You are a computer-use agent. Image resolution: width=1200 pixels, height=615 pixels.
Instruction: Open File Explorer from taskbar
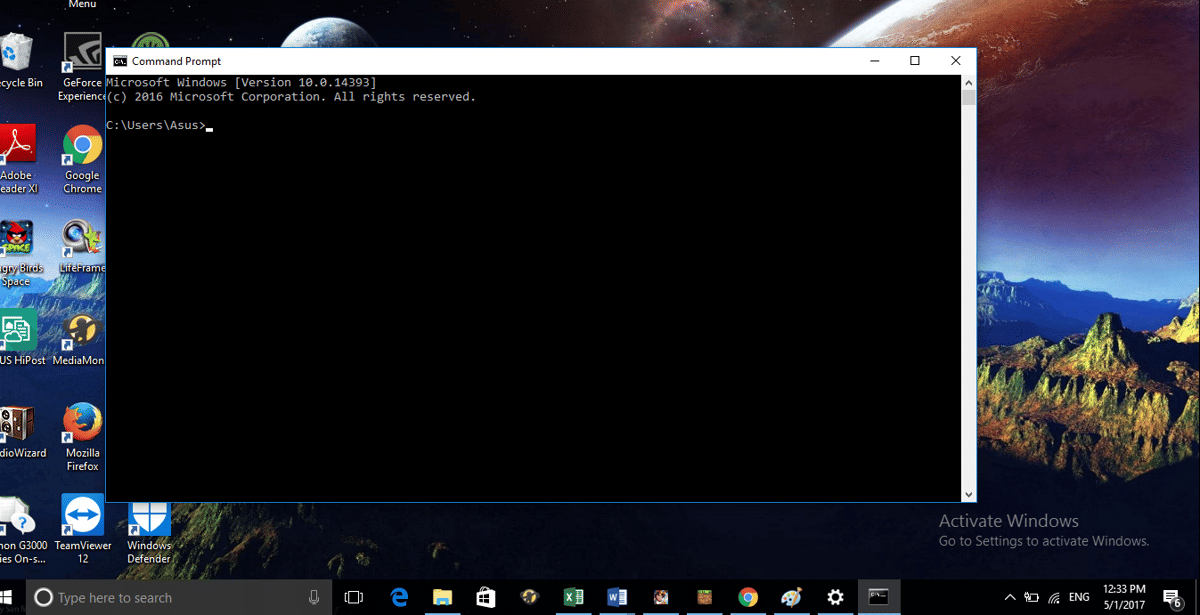tap(443, 597)
